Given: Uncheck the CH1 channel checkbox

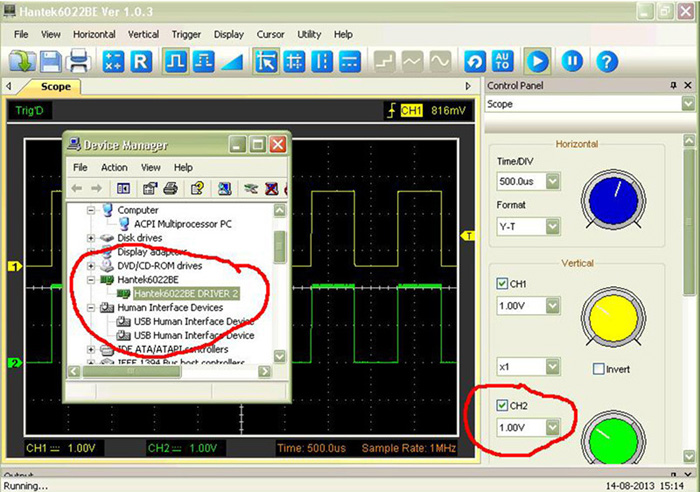Looking at the screenshot, I should tap(502, 284).
